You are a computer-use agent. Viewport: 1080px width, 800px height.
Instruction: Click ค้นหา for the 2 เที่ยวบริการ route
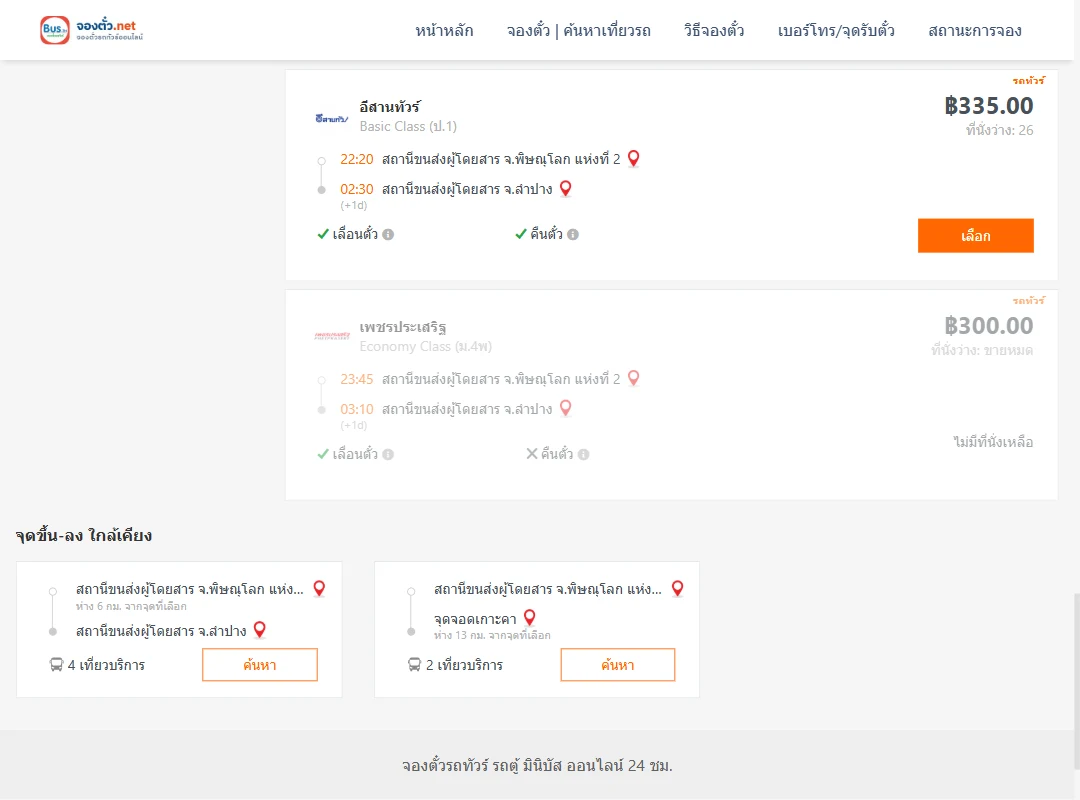(618, 665)
